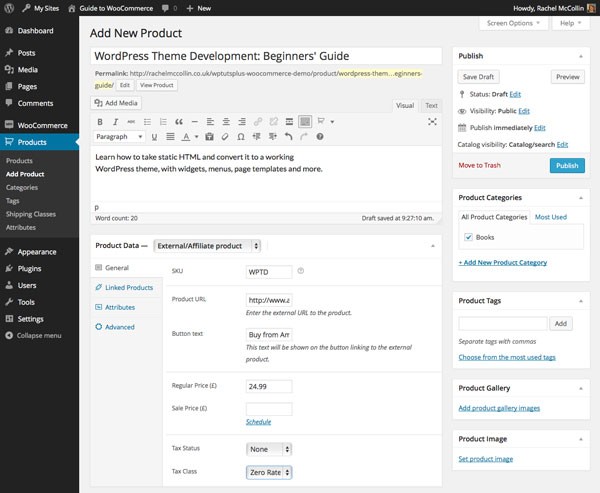Viewport: 600px width, 493px height.
Task: Collapse Product Tags box
Action: click(x=580, y=301)
